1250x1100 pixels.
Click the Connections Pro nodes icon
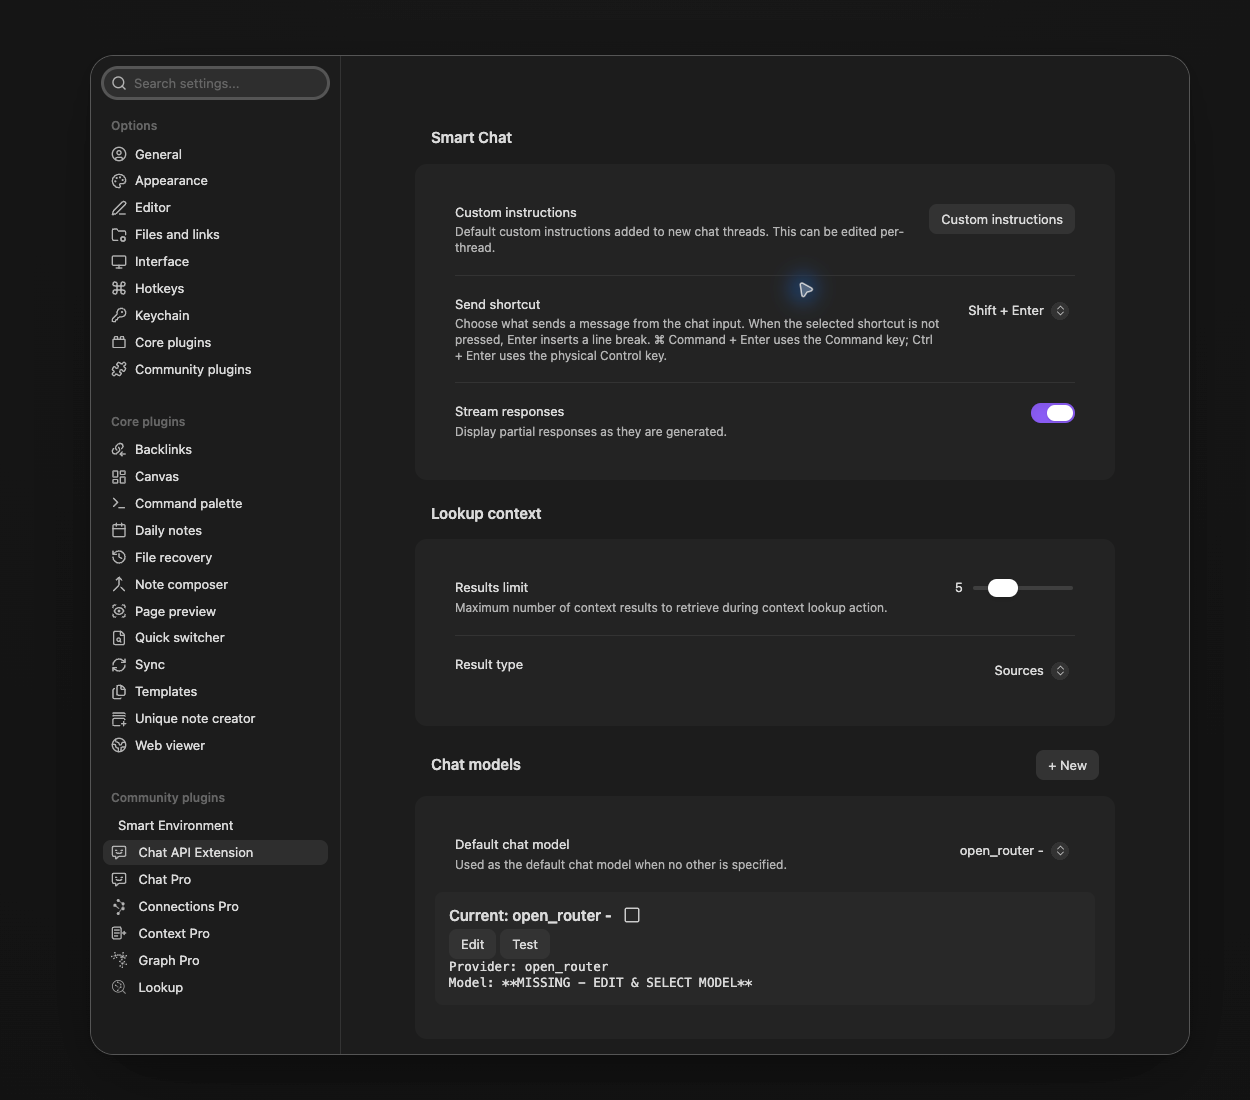pos(119,907)
